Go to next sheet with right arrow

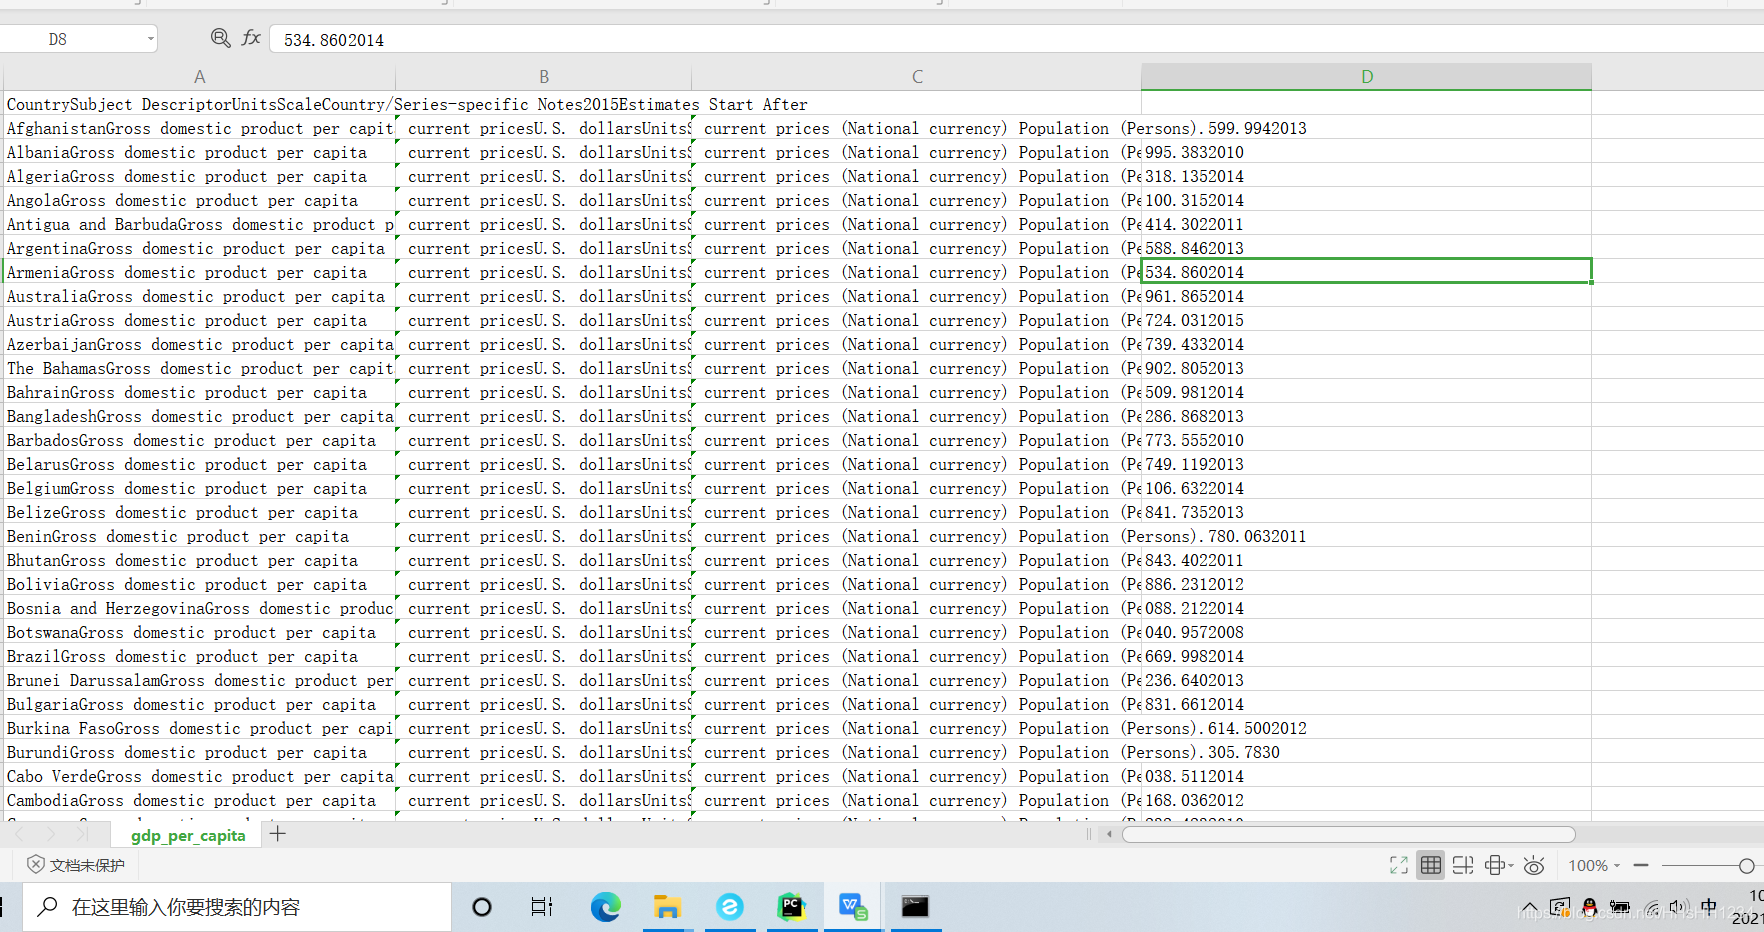point(51,834)
